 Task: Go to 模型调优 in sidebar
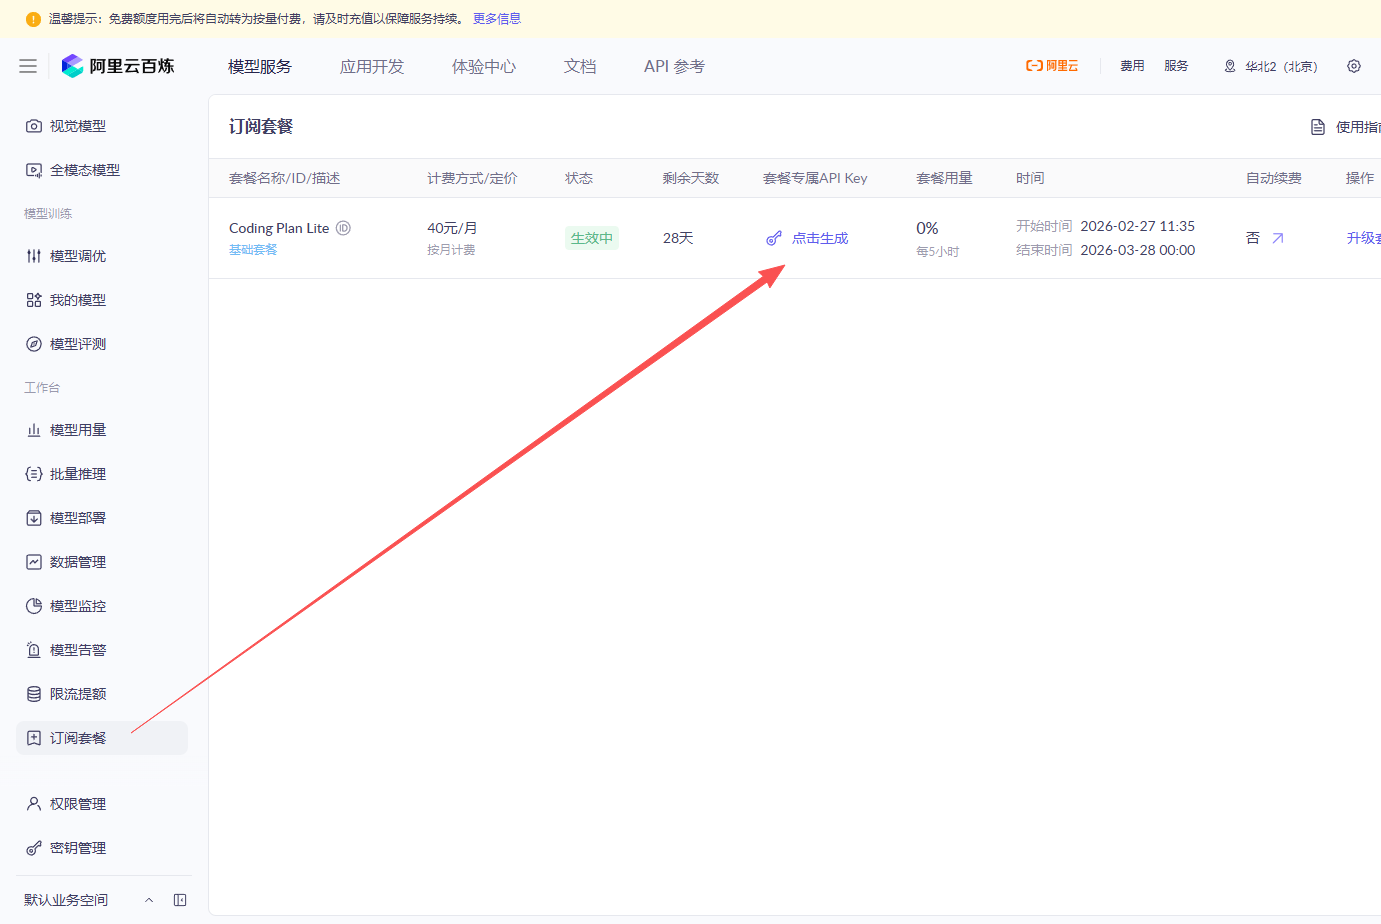[78, 256]
